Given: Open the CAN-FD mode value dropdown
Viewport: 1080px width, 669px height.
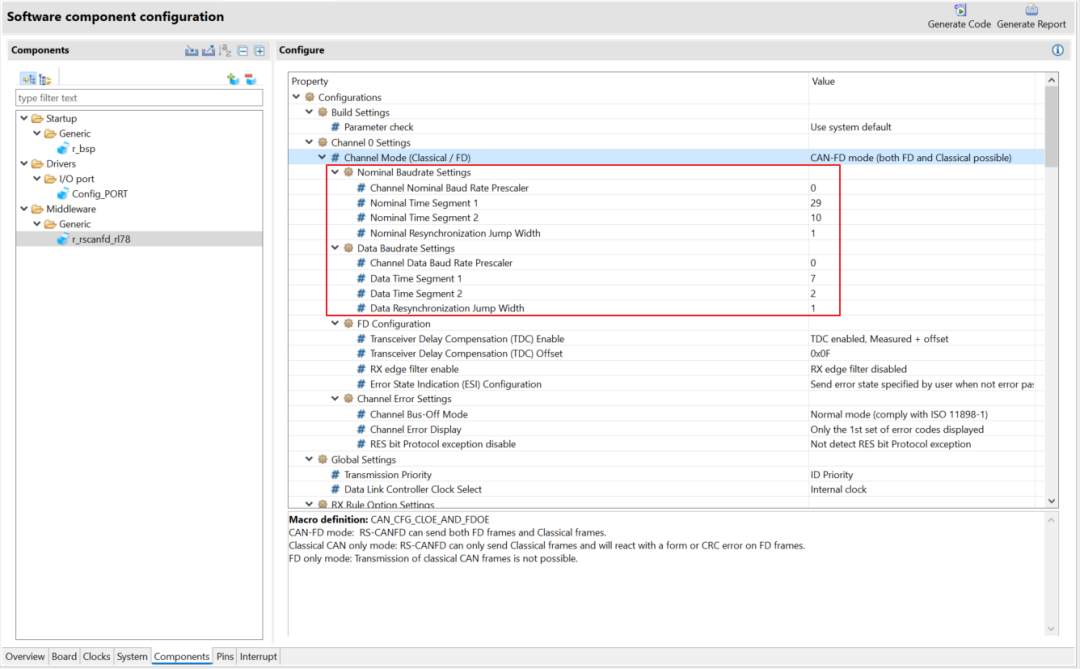Looking at the screenshot, I should tap(911, 158).
